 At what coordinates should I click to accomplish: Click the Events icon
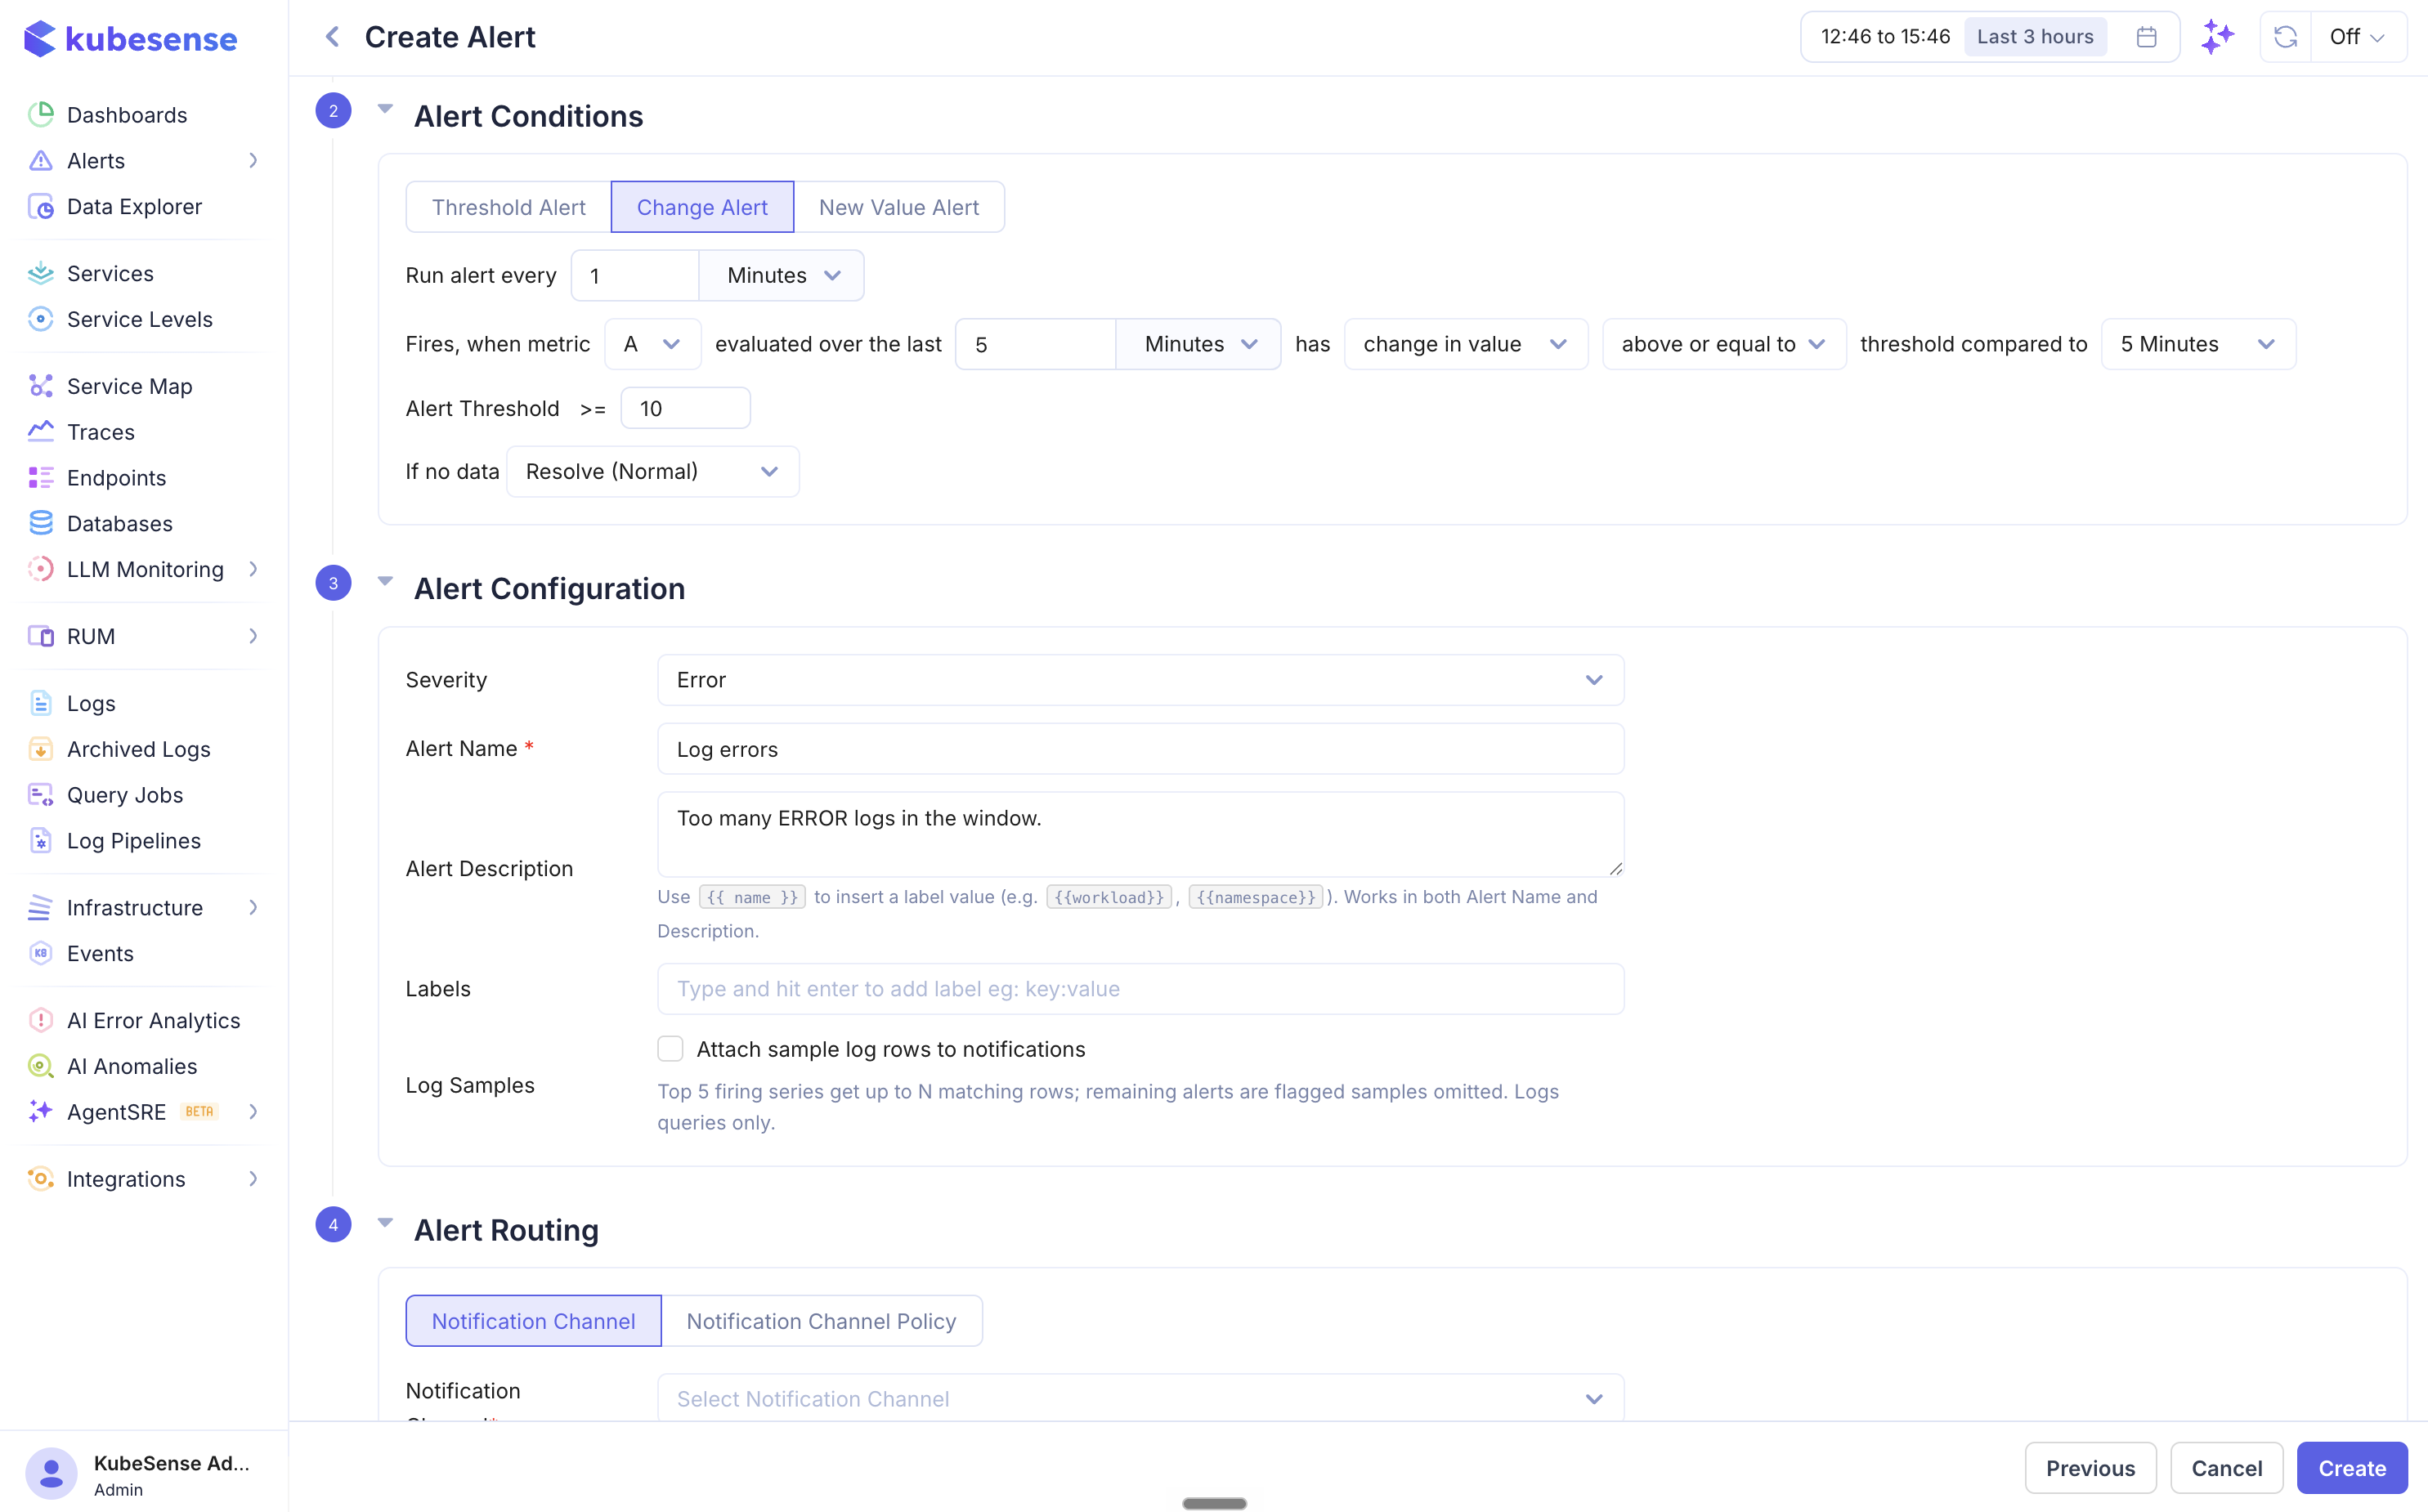(x=41, y=954)
